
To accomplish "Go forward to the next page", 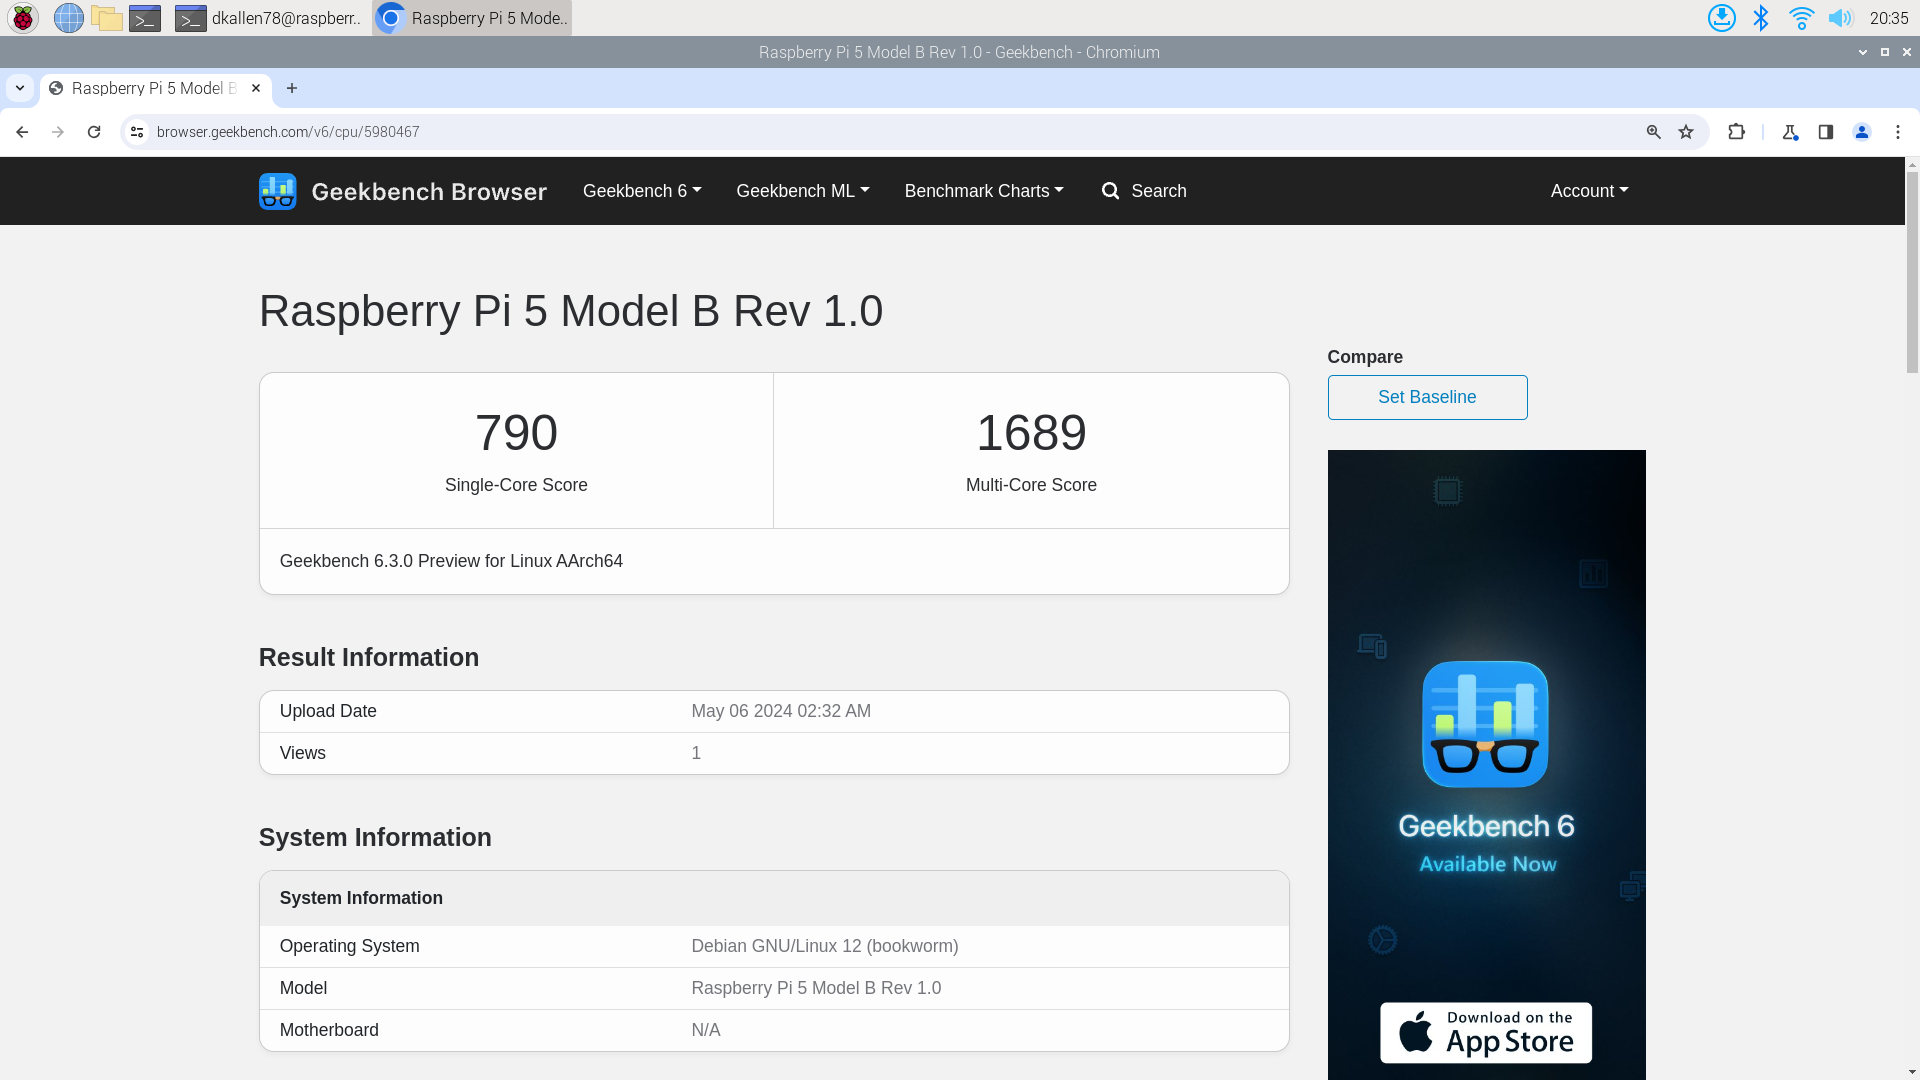I will click(58, 132).
